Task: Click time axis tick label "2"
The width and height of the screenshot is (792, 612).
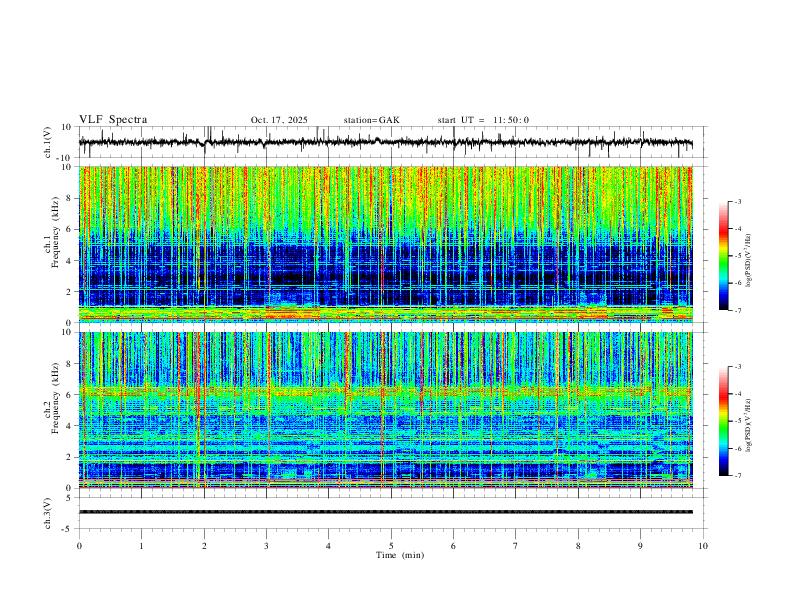Action: pyautogui.click(x=204, y=546)
